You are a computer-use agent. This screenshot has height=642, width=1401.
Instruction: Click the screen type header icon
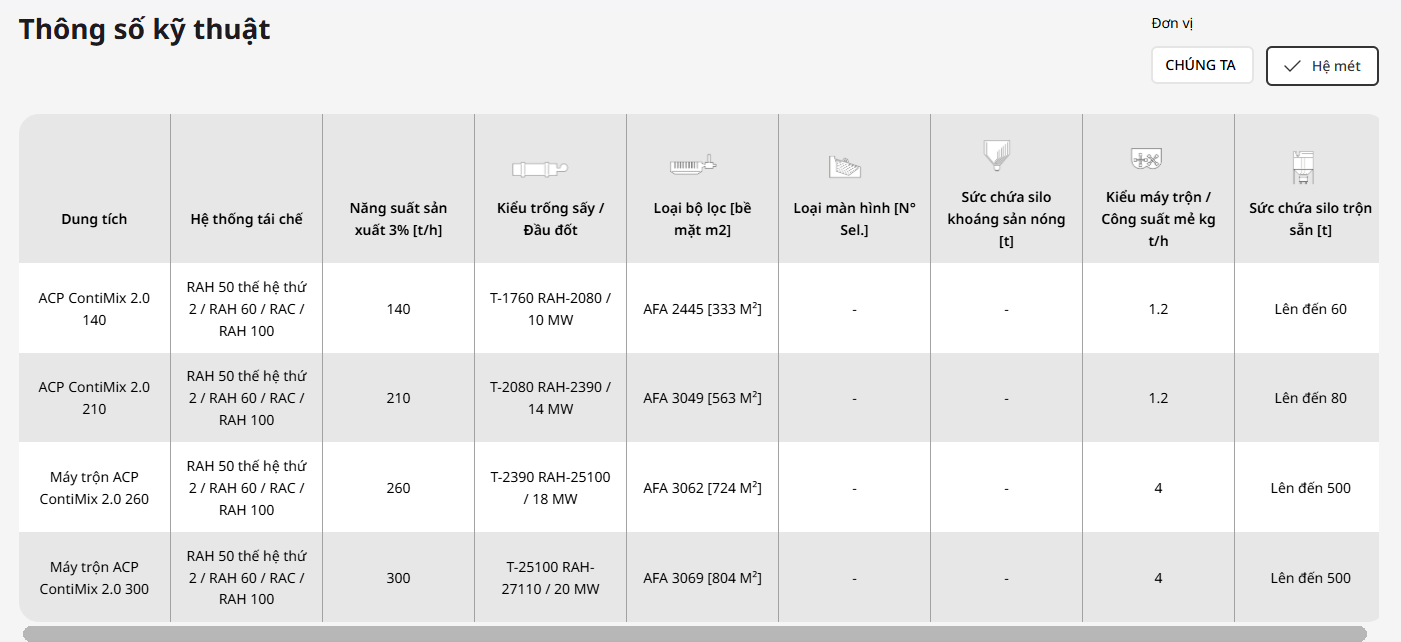pos(845,166)
